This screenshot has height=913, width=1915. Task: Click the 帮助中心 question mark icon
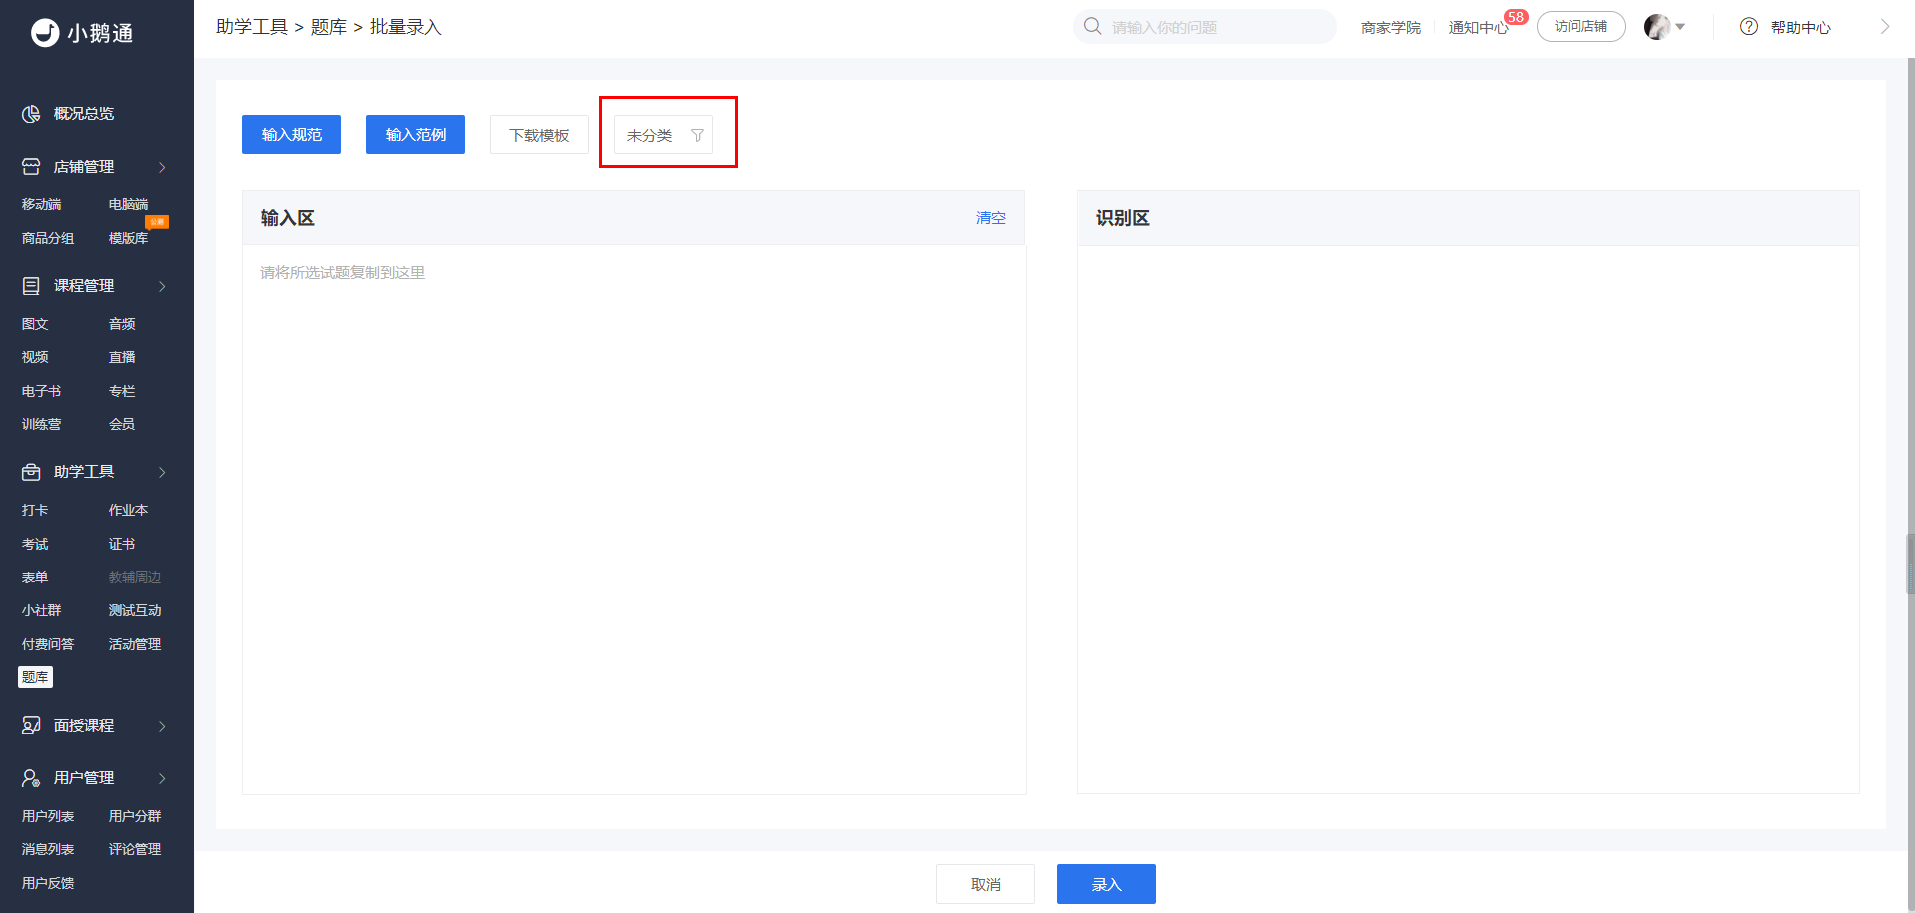[x=1749, y=27]
